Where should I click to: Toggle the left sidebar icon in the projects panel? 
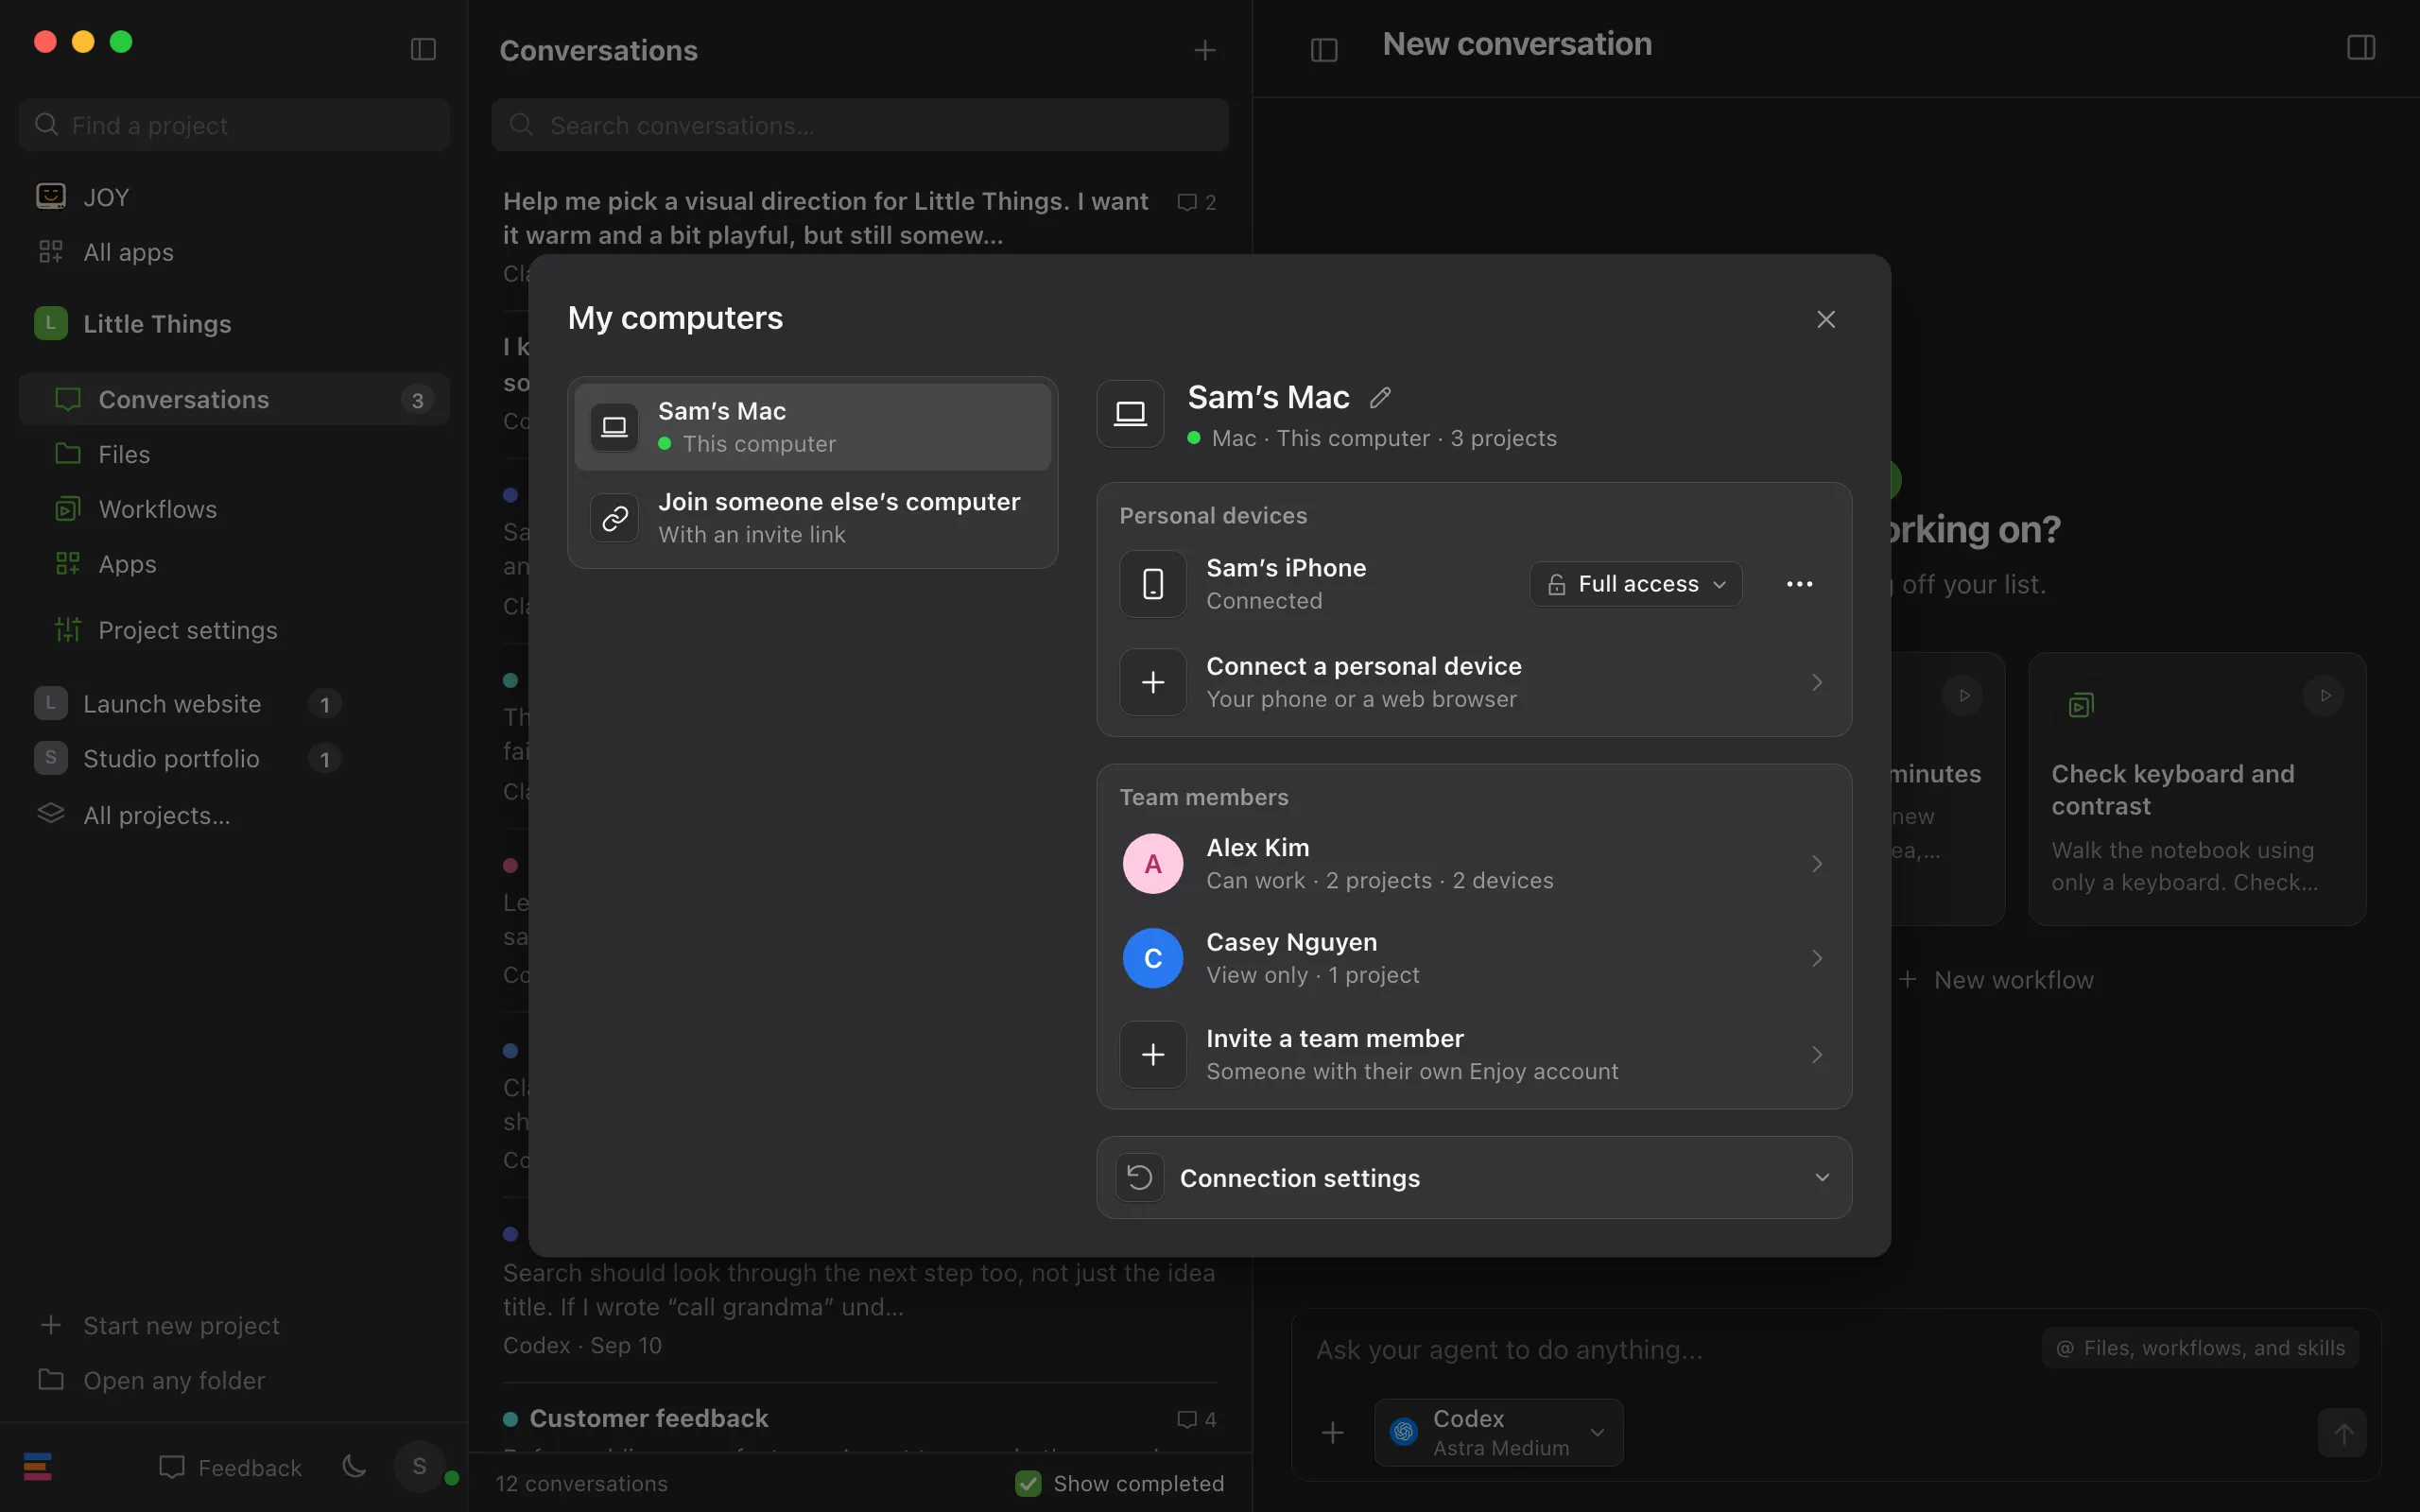tap(423, 49)
